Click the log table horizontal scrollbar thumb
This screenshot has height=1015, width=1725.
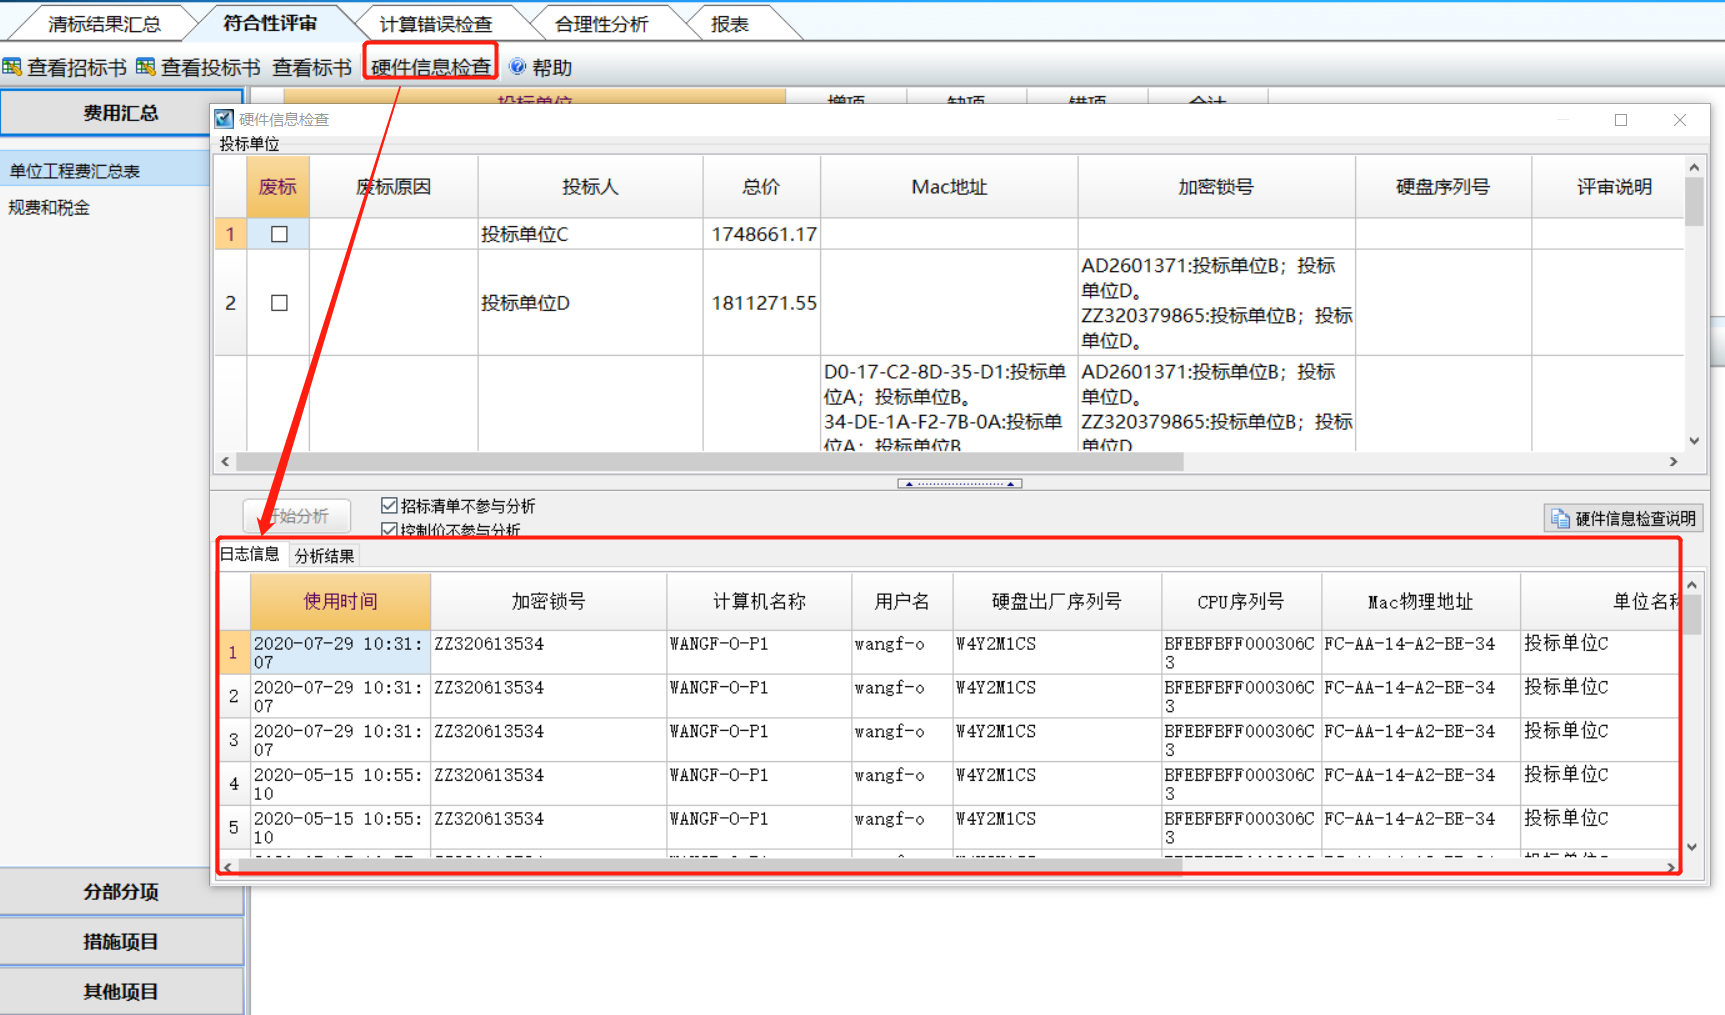pos(710,866)
